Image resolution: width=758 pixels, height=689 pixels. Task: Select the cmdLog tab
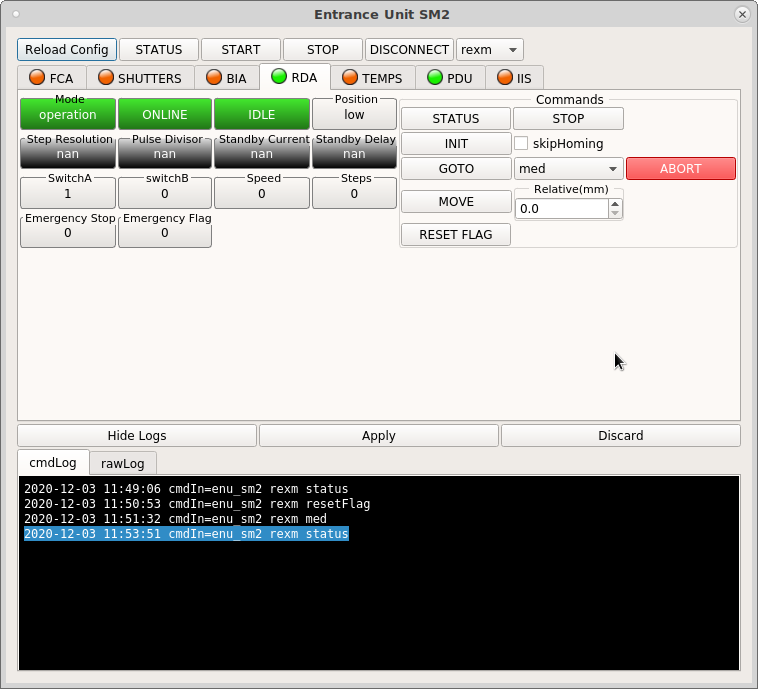52,463
